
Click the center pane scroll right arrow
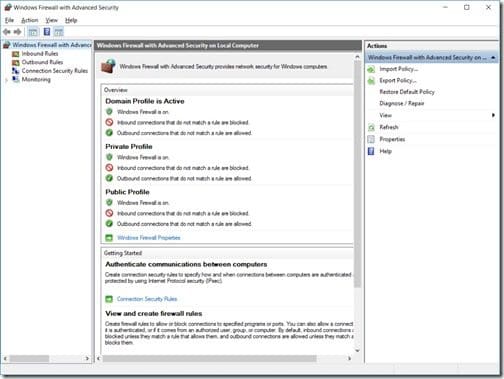coord(349,359)
